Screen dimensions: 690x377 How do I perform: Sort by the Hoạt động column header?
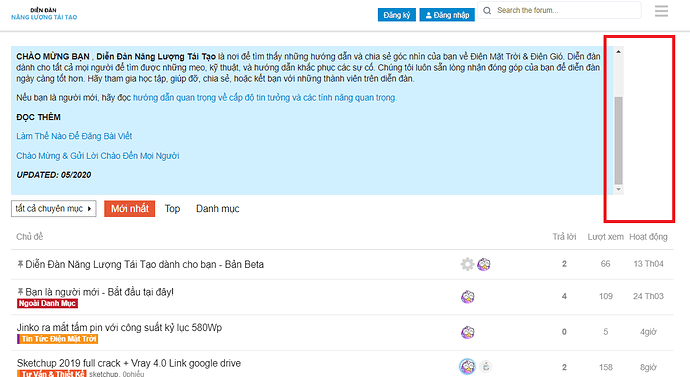click(648, 237)
